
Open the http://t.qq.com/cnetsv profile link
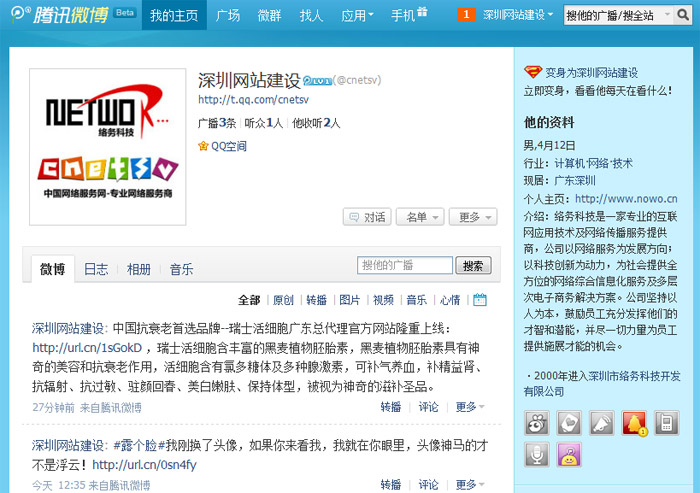[x=254, y=100]
